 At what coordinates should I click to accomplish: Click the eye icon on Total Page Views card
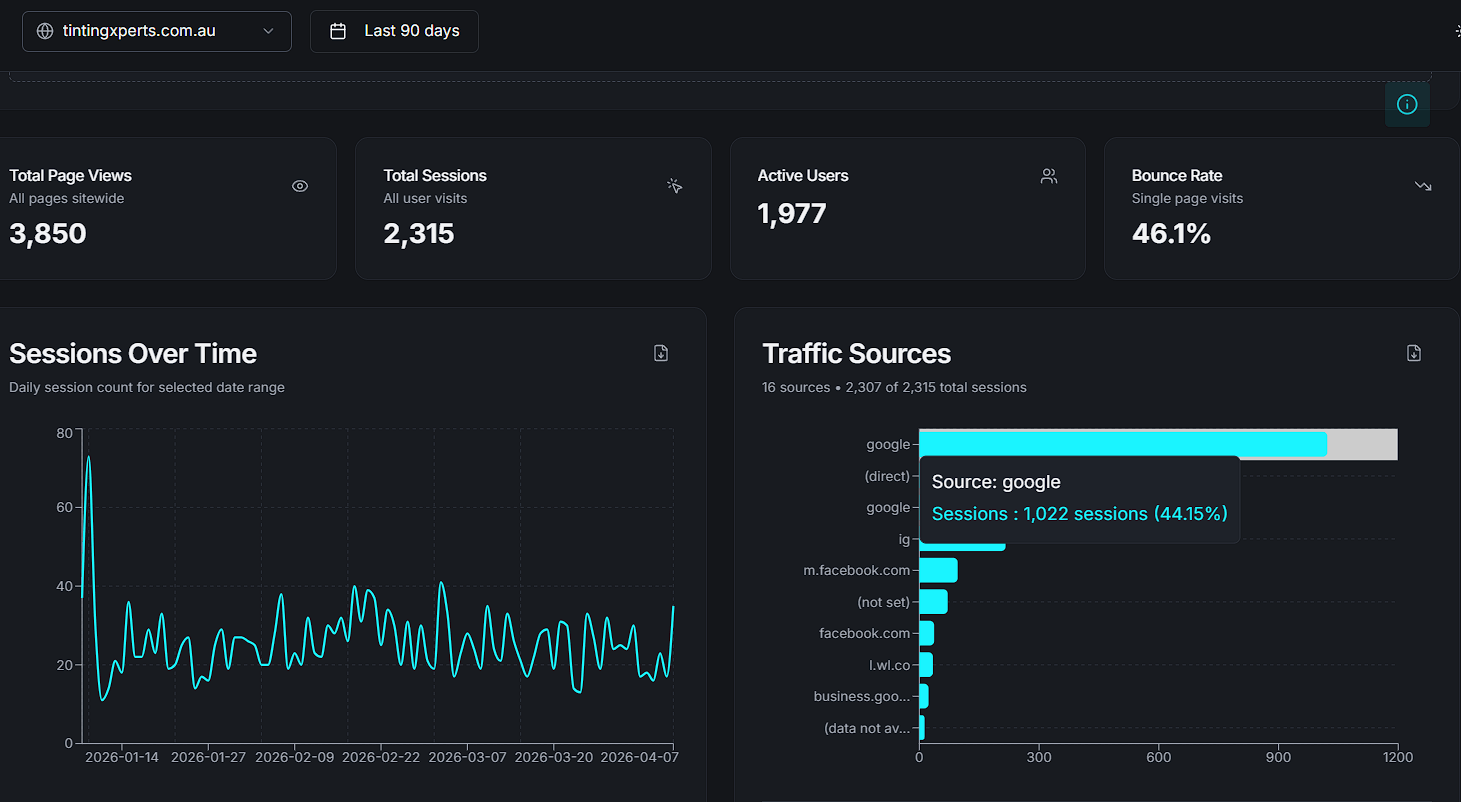click(x=299, y=186)
